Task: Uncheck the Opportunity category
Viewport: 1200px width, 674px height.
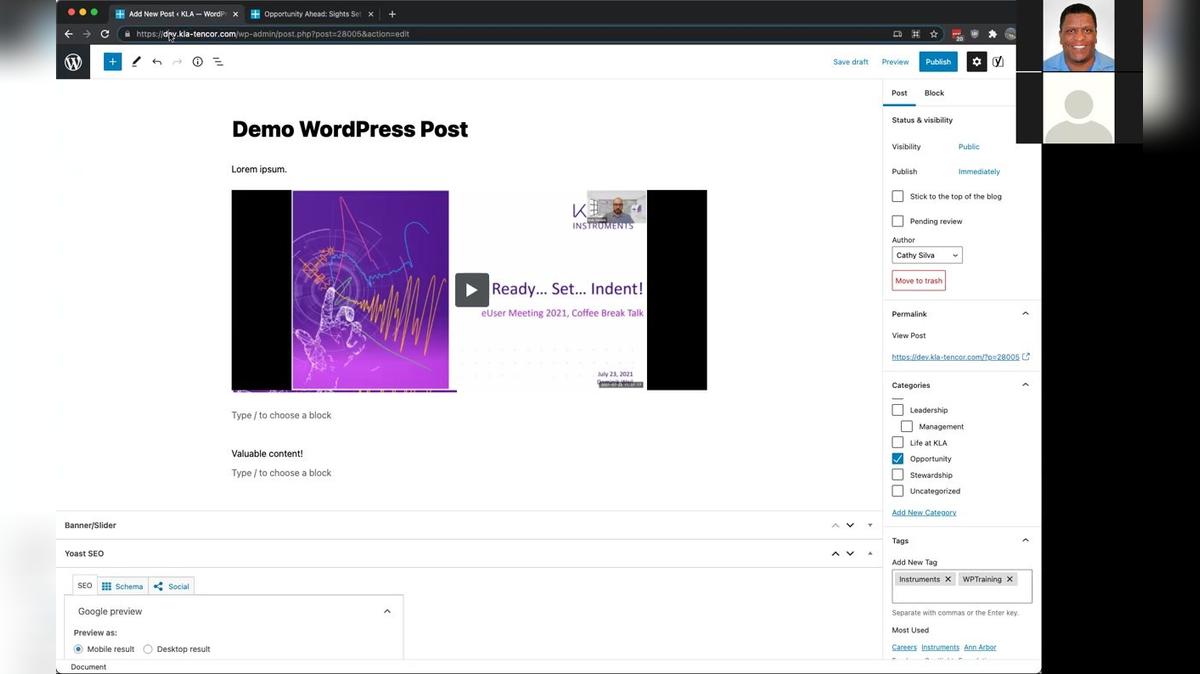Action: (x=898, y=459)
